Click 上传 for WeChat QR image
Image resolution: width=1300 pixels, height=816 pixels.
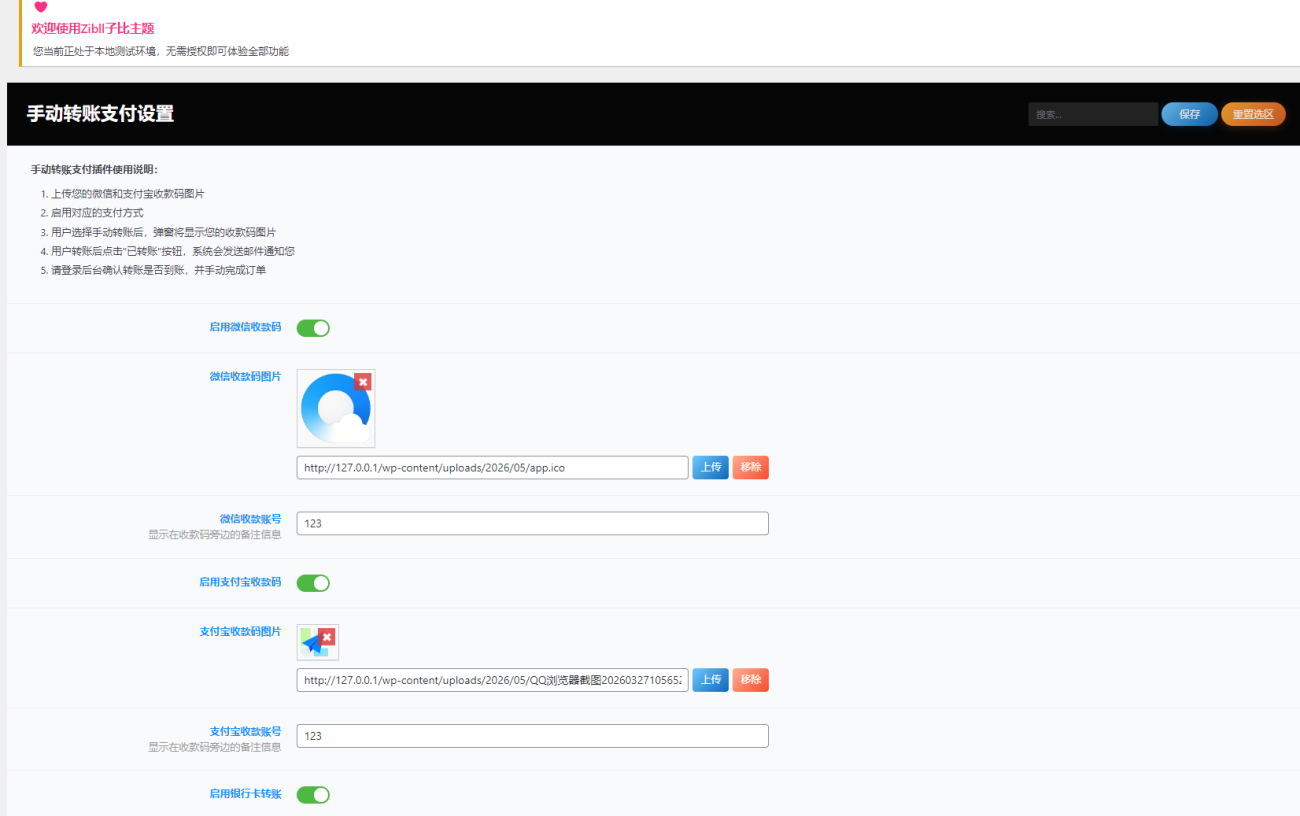coord(710,468)
